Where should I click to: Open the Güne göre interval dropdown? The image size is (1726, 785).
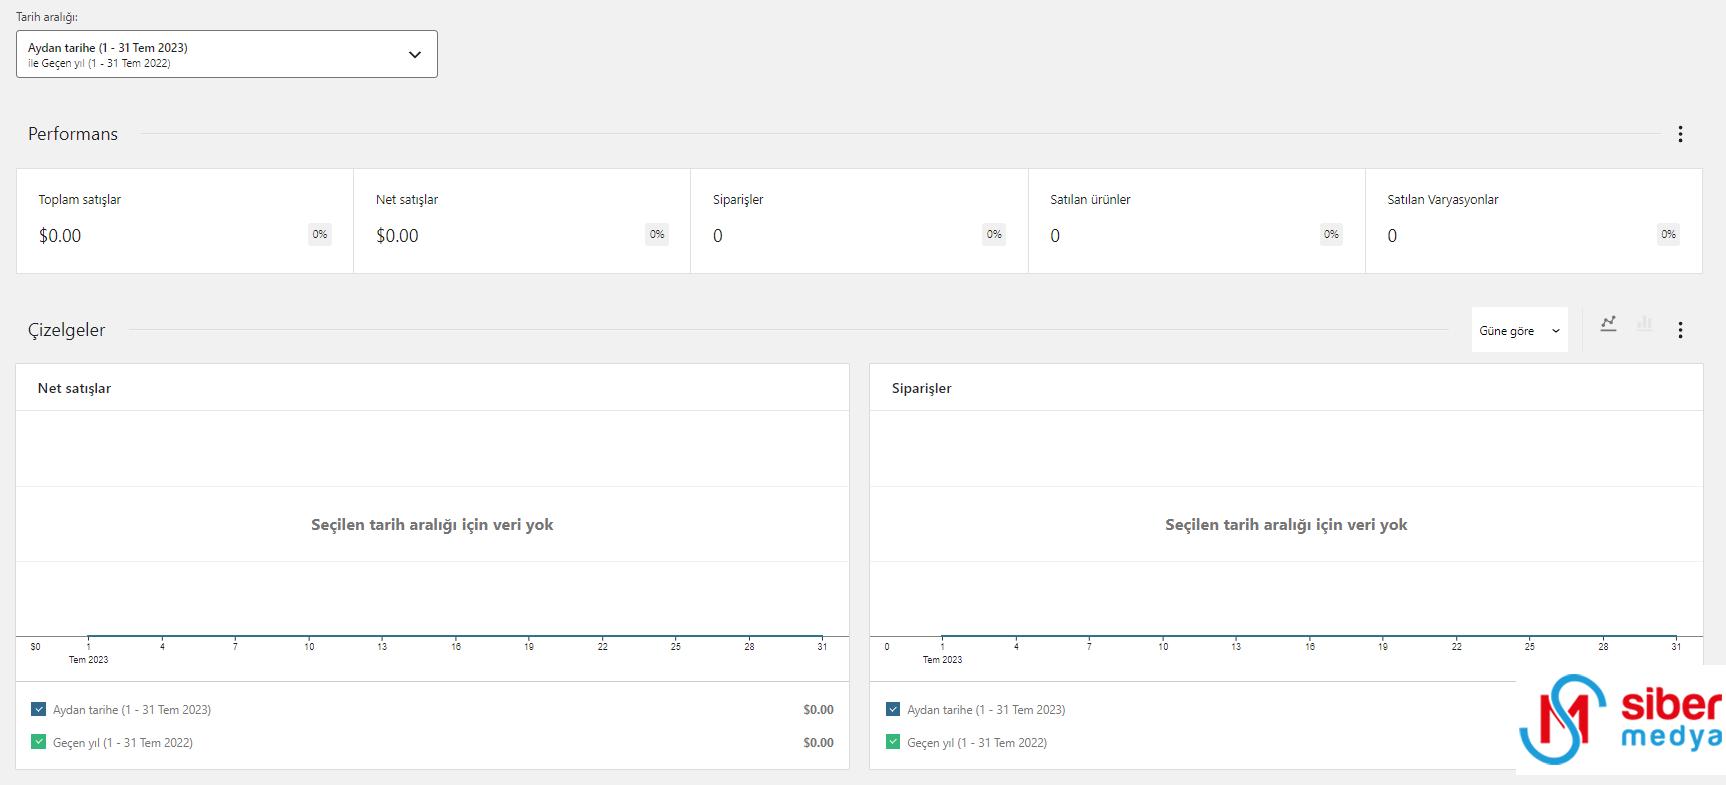(1519, 330)
